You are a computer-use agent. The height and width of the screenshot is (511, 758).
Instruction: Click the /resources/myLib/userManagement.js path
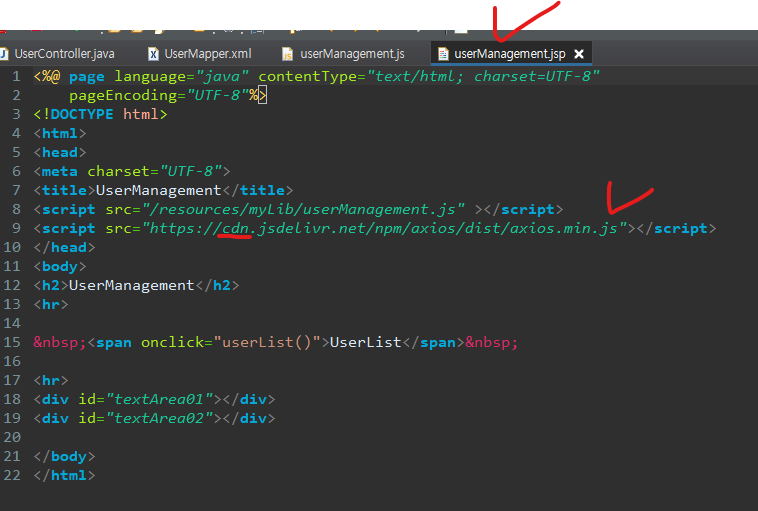304,209
